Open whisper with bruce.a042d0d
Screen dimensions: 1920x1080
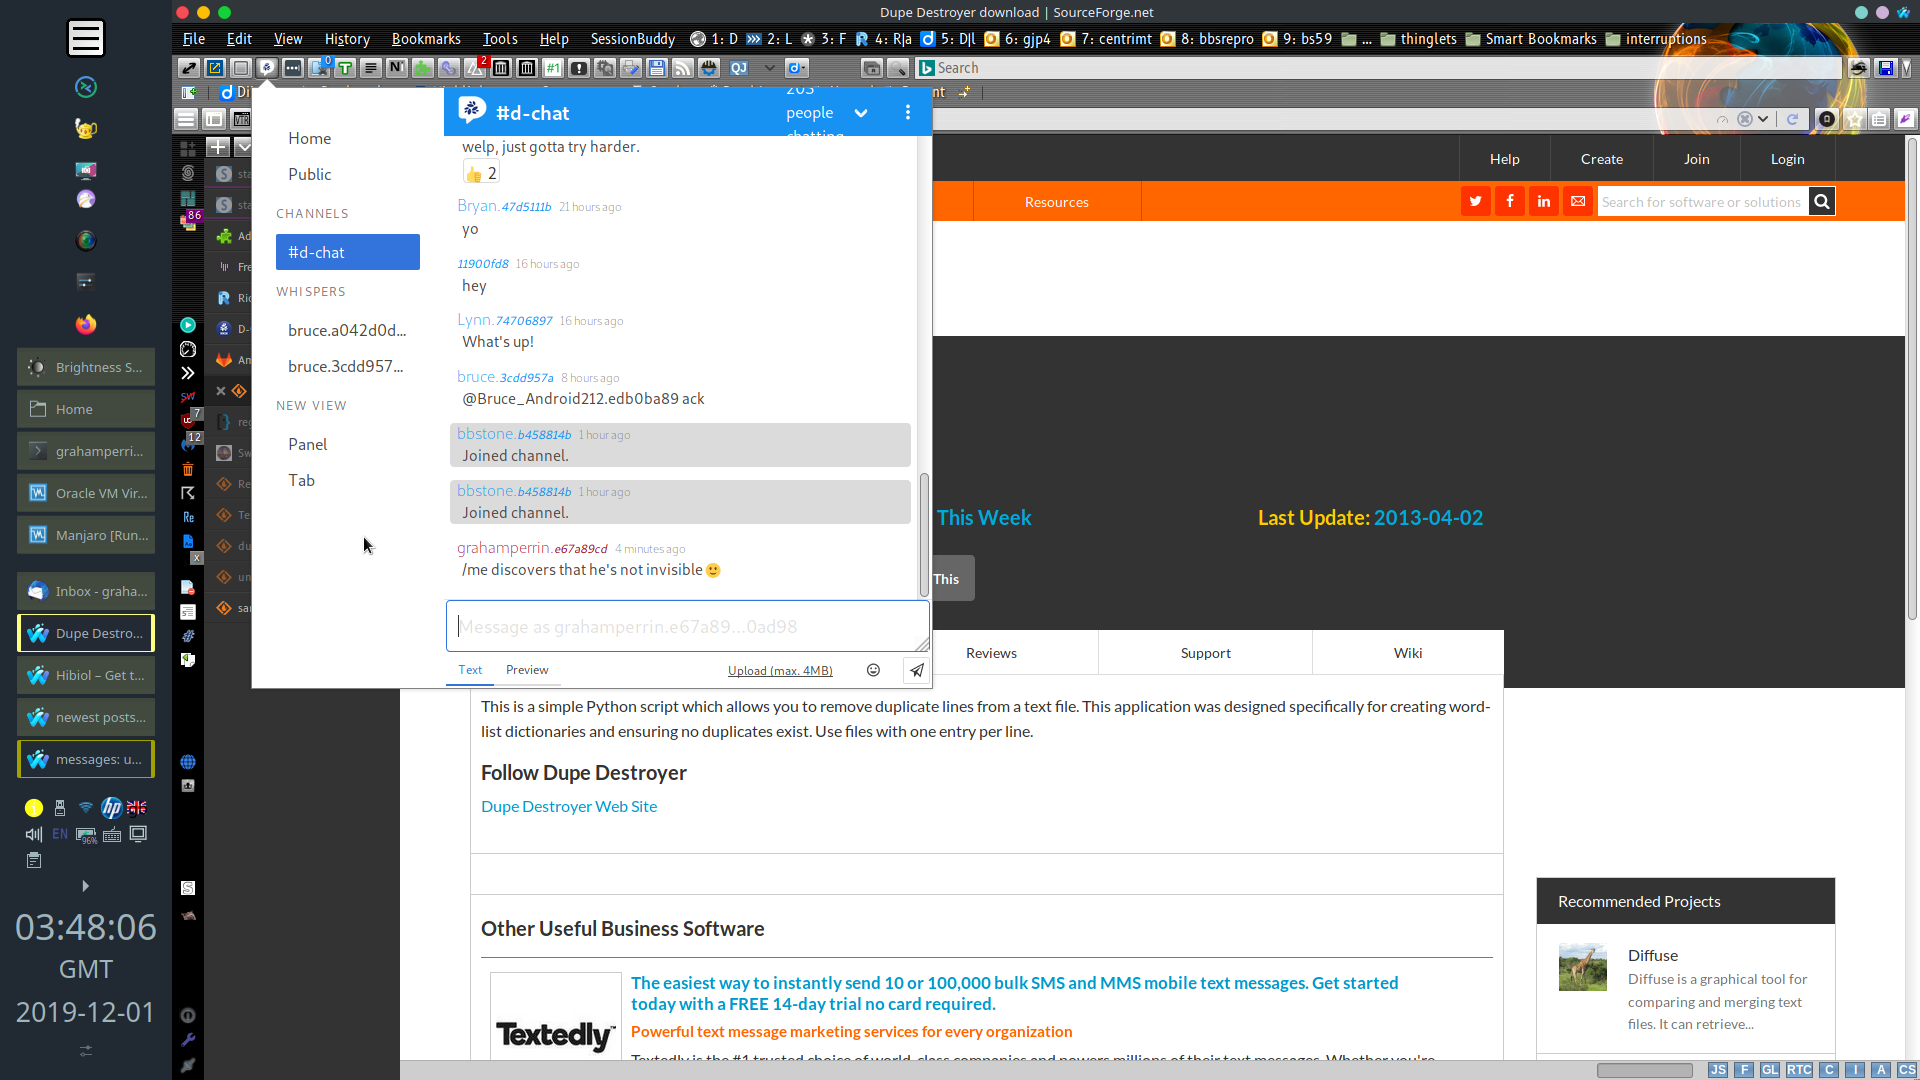[347, 330]
